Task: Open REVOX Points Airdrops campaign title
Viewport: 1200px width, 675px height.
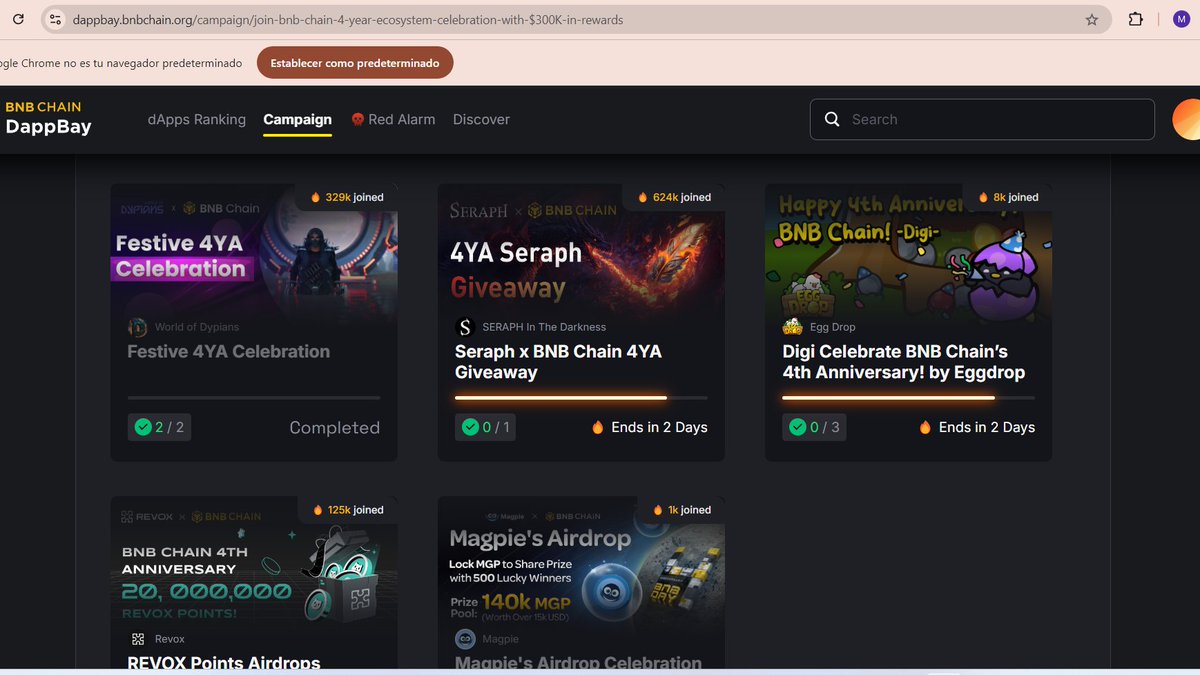Action: click(224, 662)
